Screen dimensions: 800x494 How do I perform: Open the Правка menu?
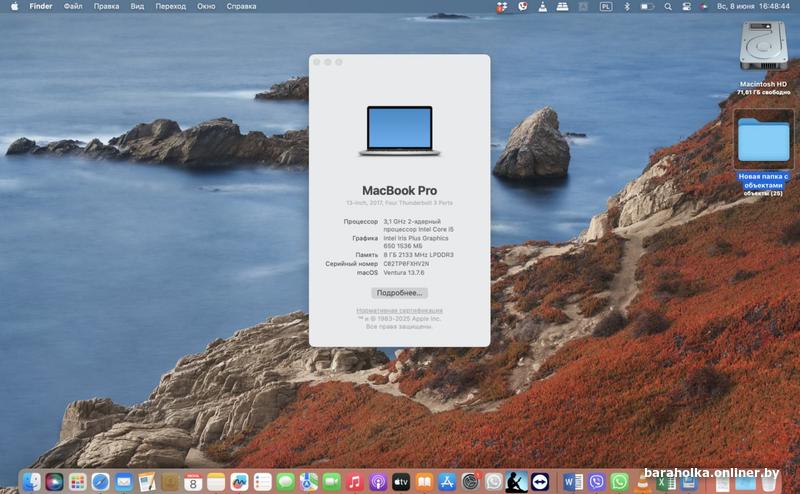106,6
